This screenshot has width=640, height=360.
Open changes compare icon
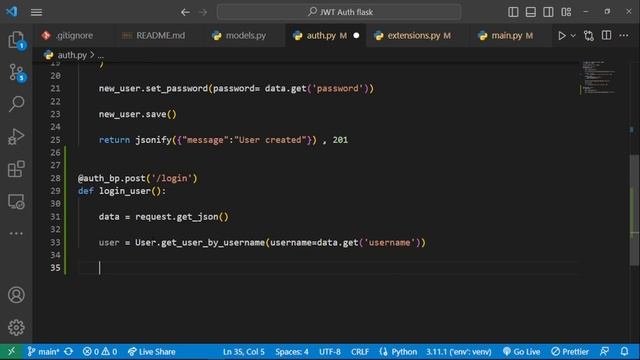pos(589,36)
